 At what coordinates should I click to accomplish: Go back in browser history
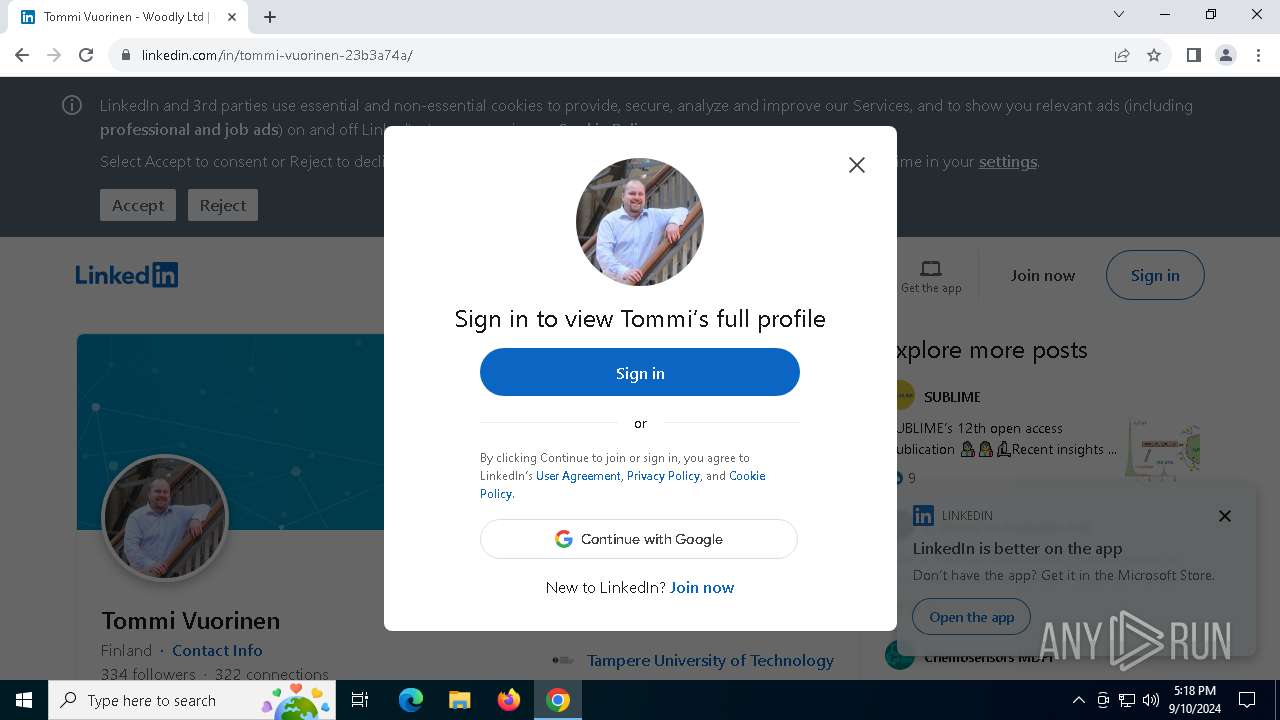[22, 55]
